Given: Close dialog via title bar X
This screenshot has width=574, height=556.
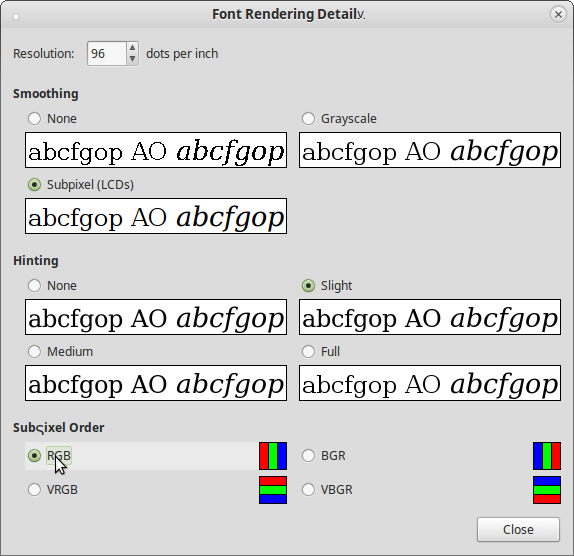Looking at the screenshot, I should pos(558,14).
